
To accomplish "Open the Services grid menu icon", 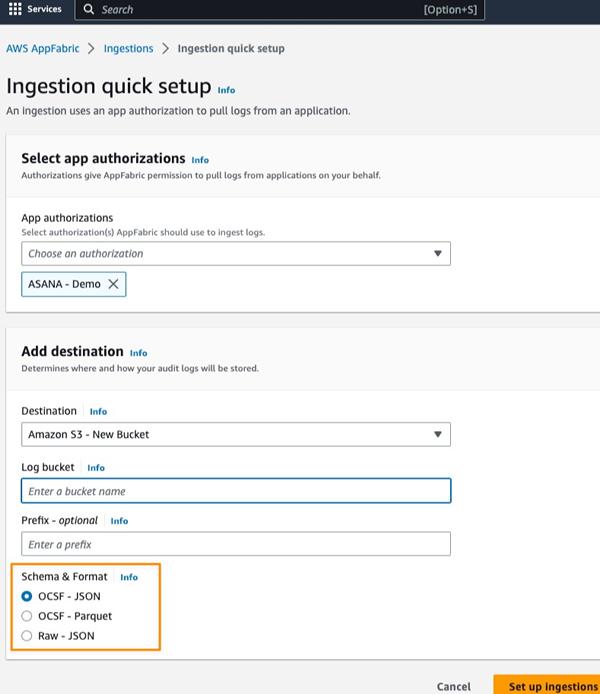I will [x=15, y=9].
